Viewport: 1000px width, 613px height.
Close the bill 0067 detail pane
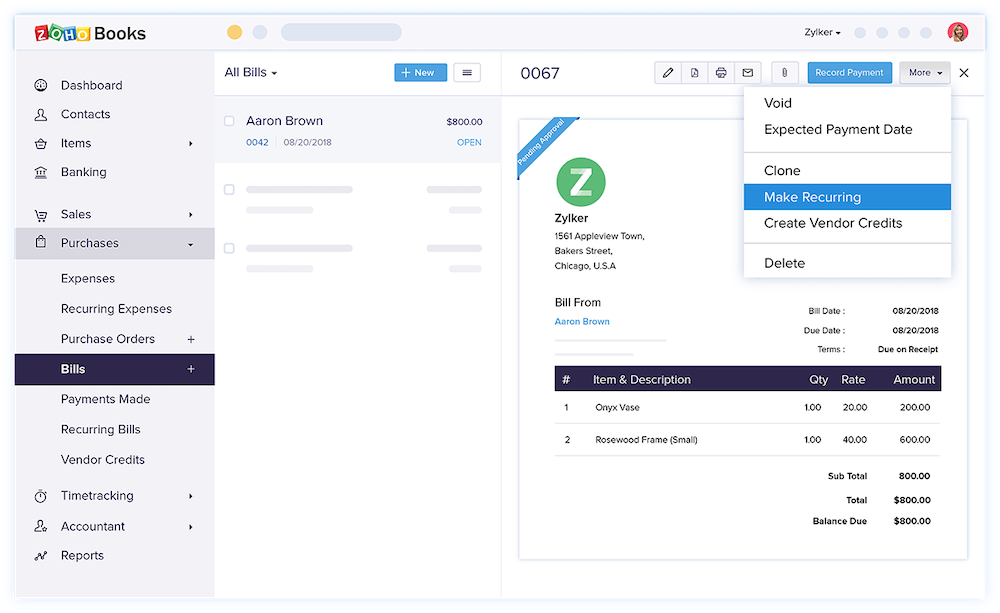964,73
